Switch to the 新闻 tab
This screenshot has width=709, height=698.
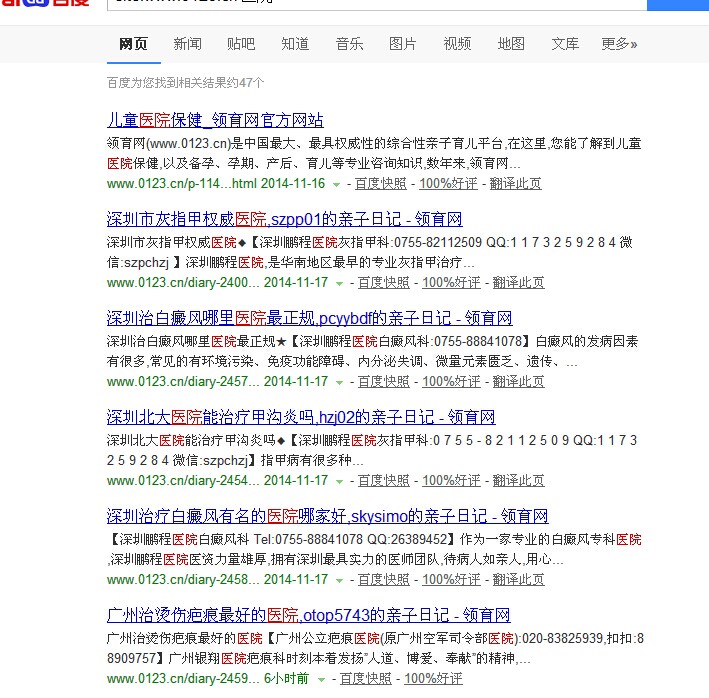(x=187, y=44)
